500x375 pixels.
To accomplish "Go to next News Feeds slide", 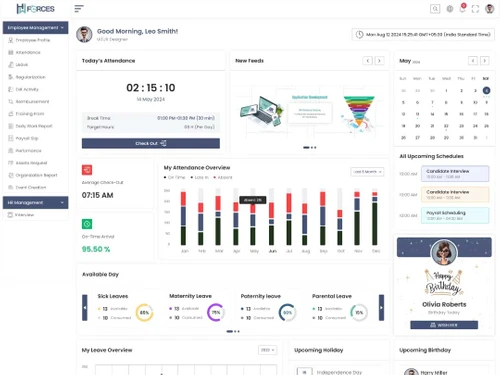I will [x=379, y=61].
